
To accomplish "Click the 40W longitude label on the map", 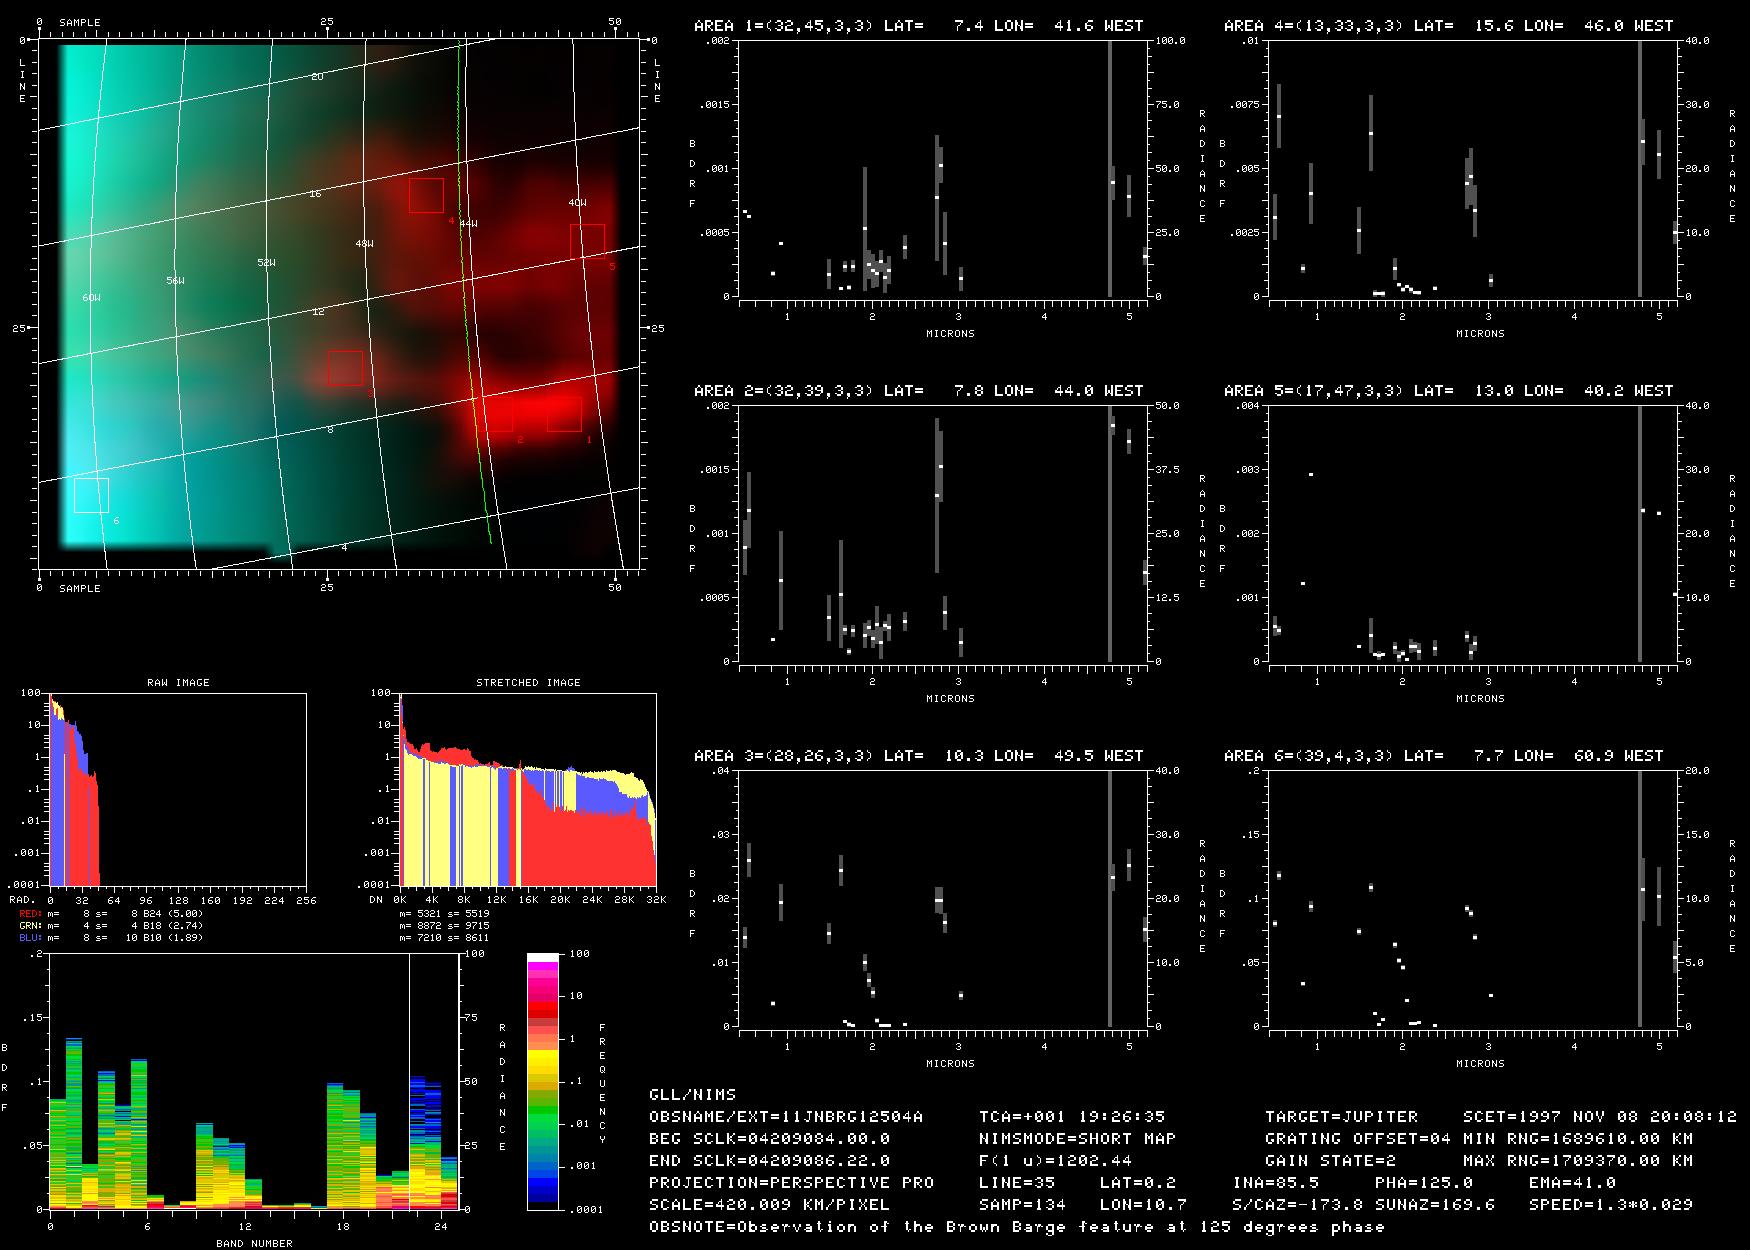I will [577, 203].
